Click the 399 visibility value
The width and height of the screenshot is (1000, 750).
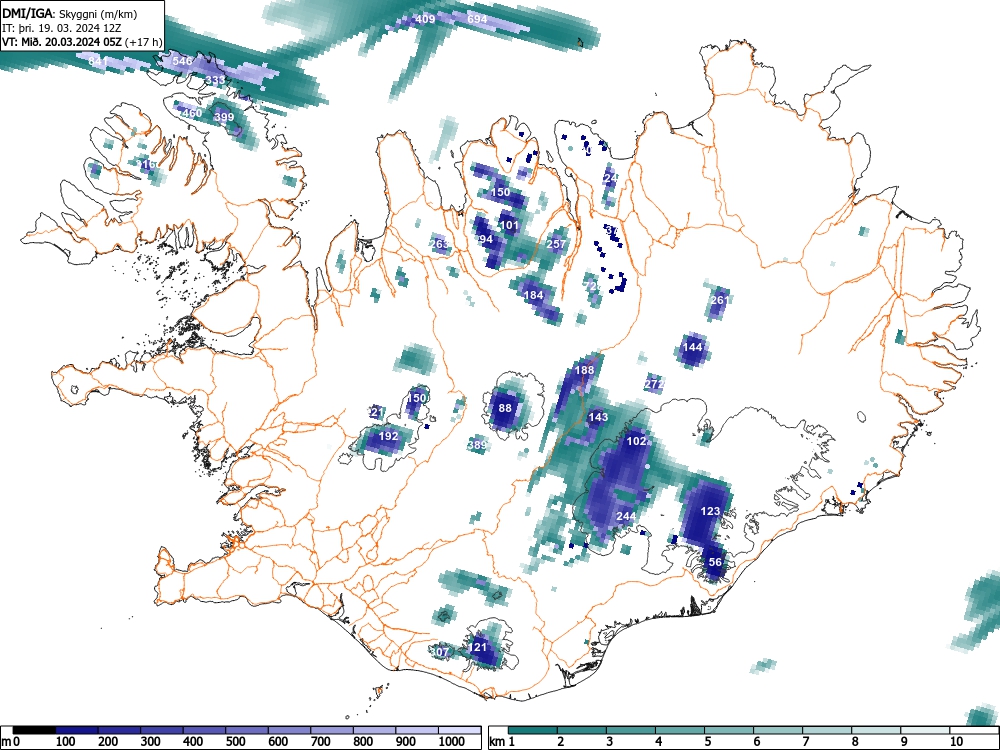coord(224,117)
